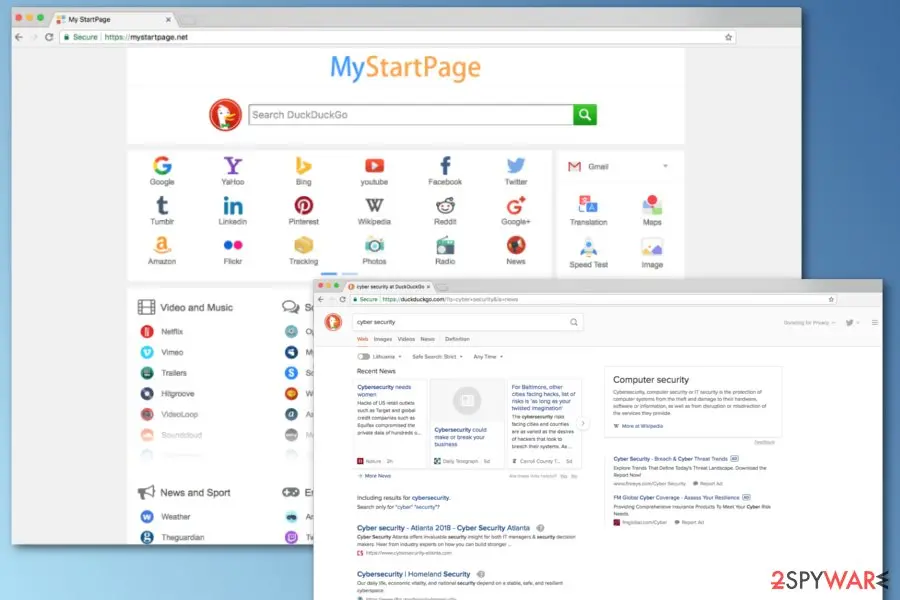The image size is (900, 600).
Task: Click the DuckDuckGo logo on the results page
Action: pos(333,322)
